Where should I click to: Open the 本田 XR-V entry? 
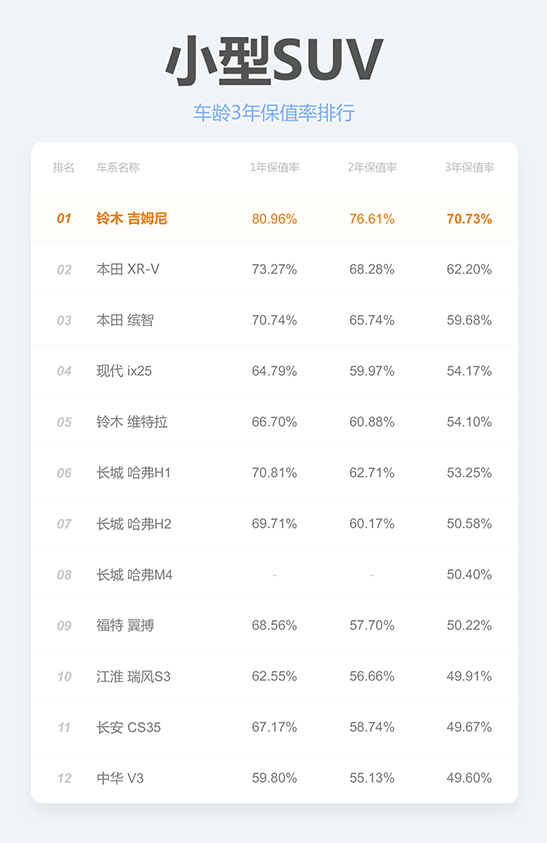274,269
